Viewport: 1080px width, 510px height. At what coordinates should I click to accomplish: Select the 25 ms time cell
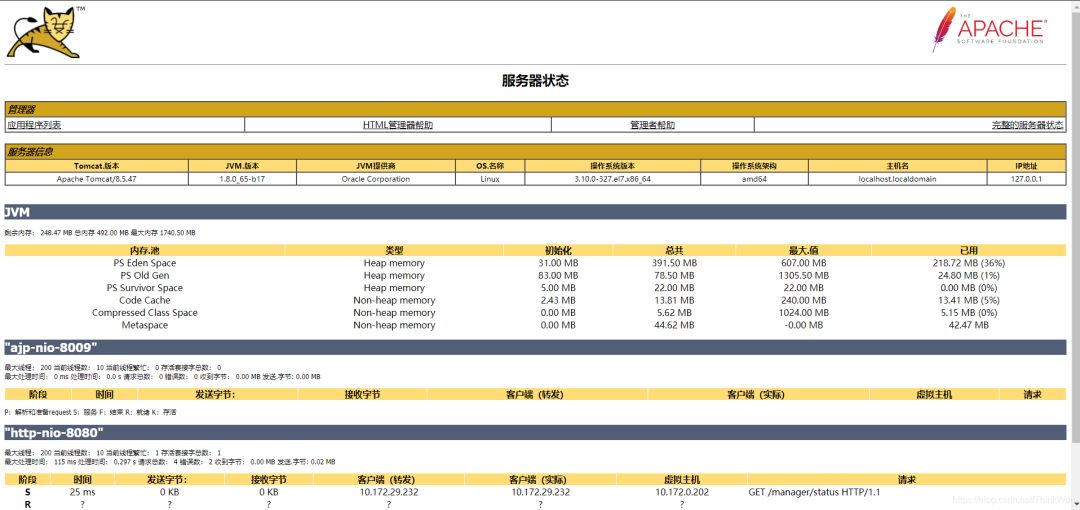(83, 493)
